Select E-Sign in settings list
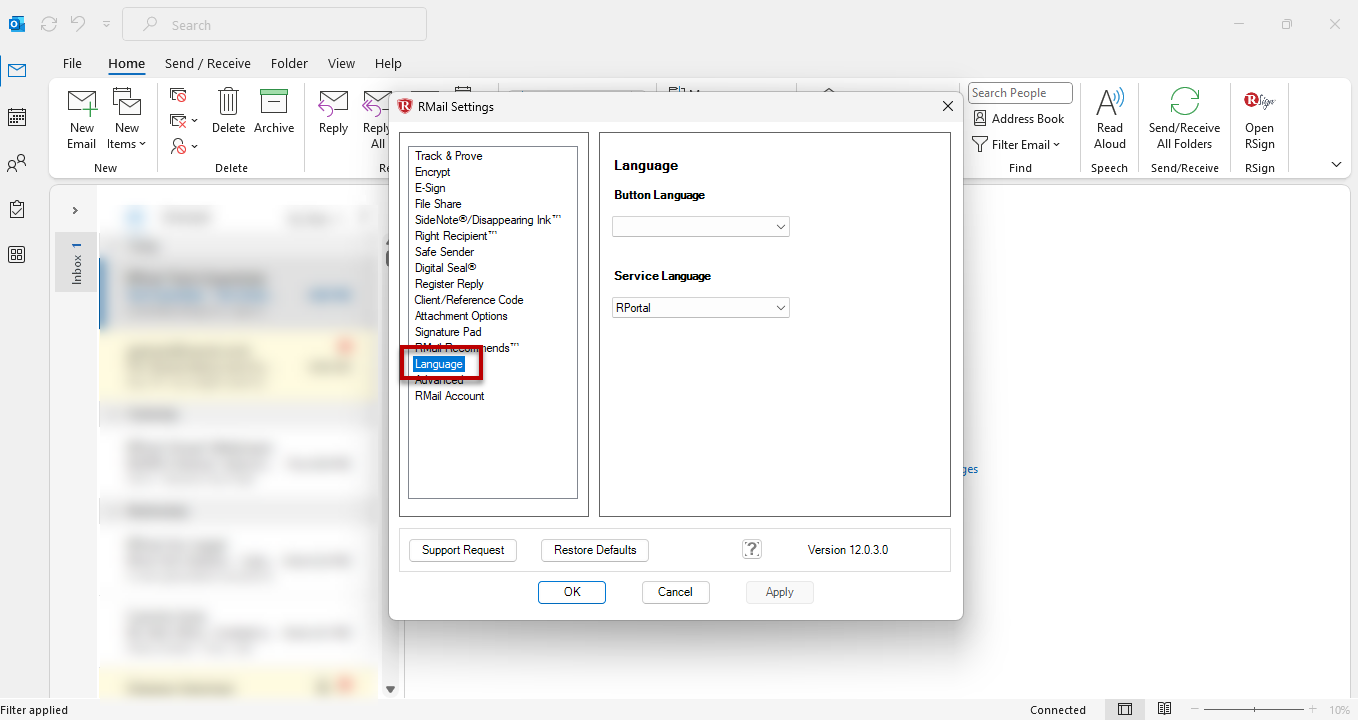 tap(430, 188)
